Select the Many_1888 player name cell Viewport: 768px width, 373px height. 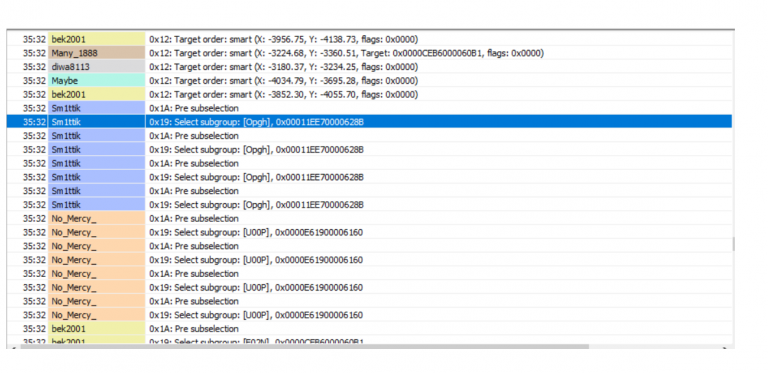pyautogui.click(x=96, y=53)
